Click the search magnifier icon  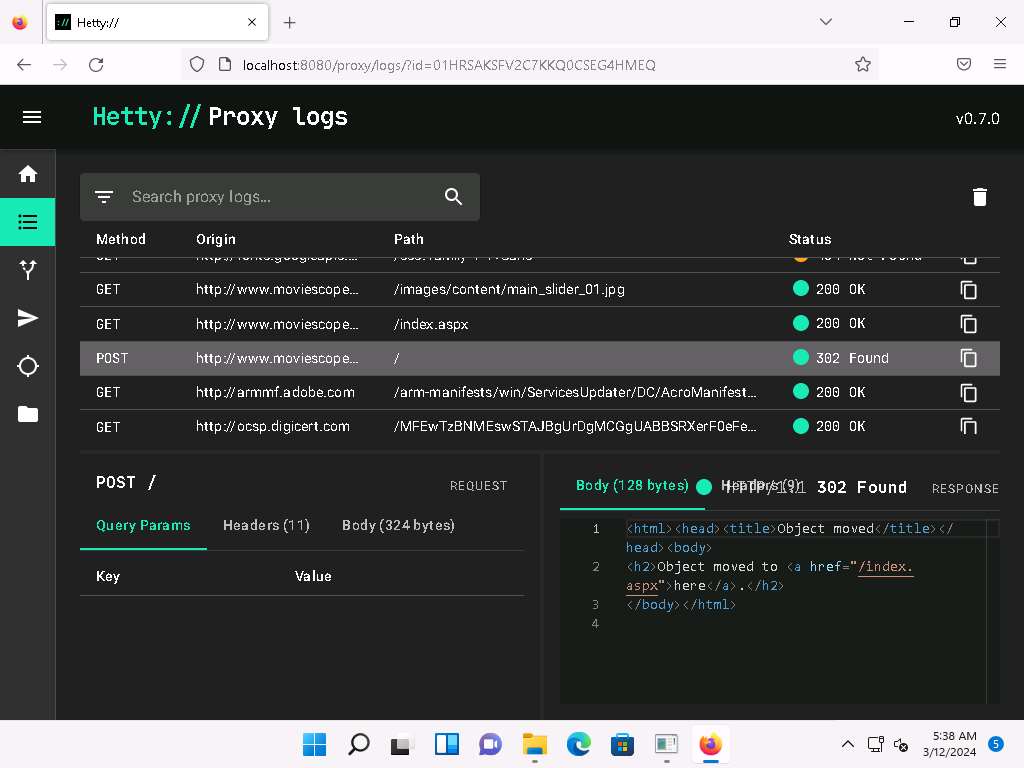pyautogui.click(x=453, y=197)
